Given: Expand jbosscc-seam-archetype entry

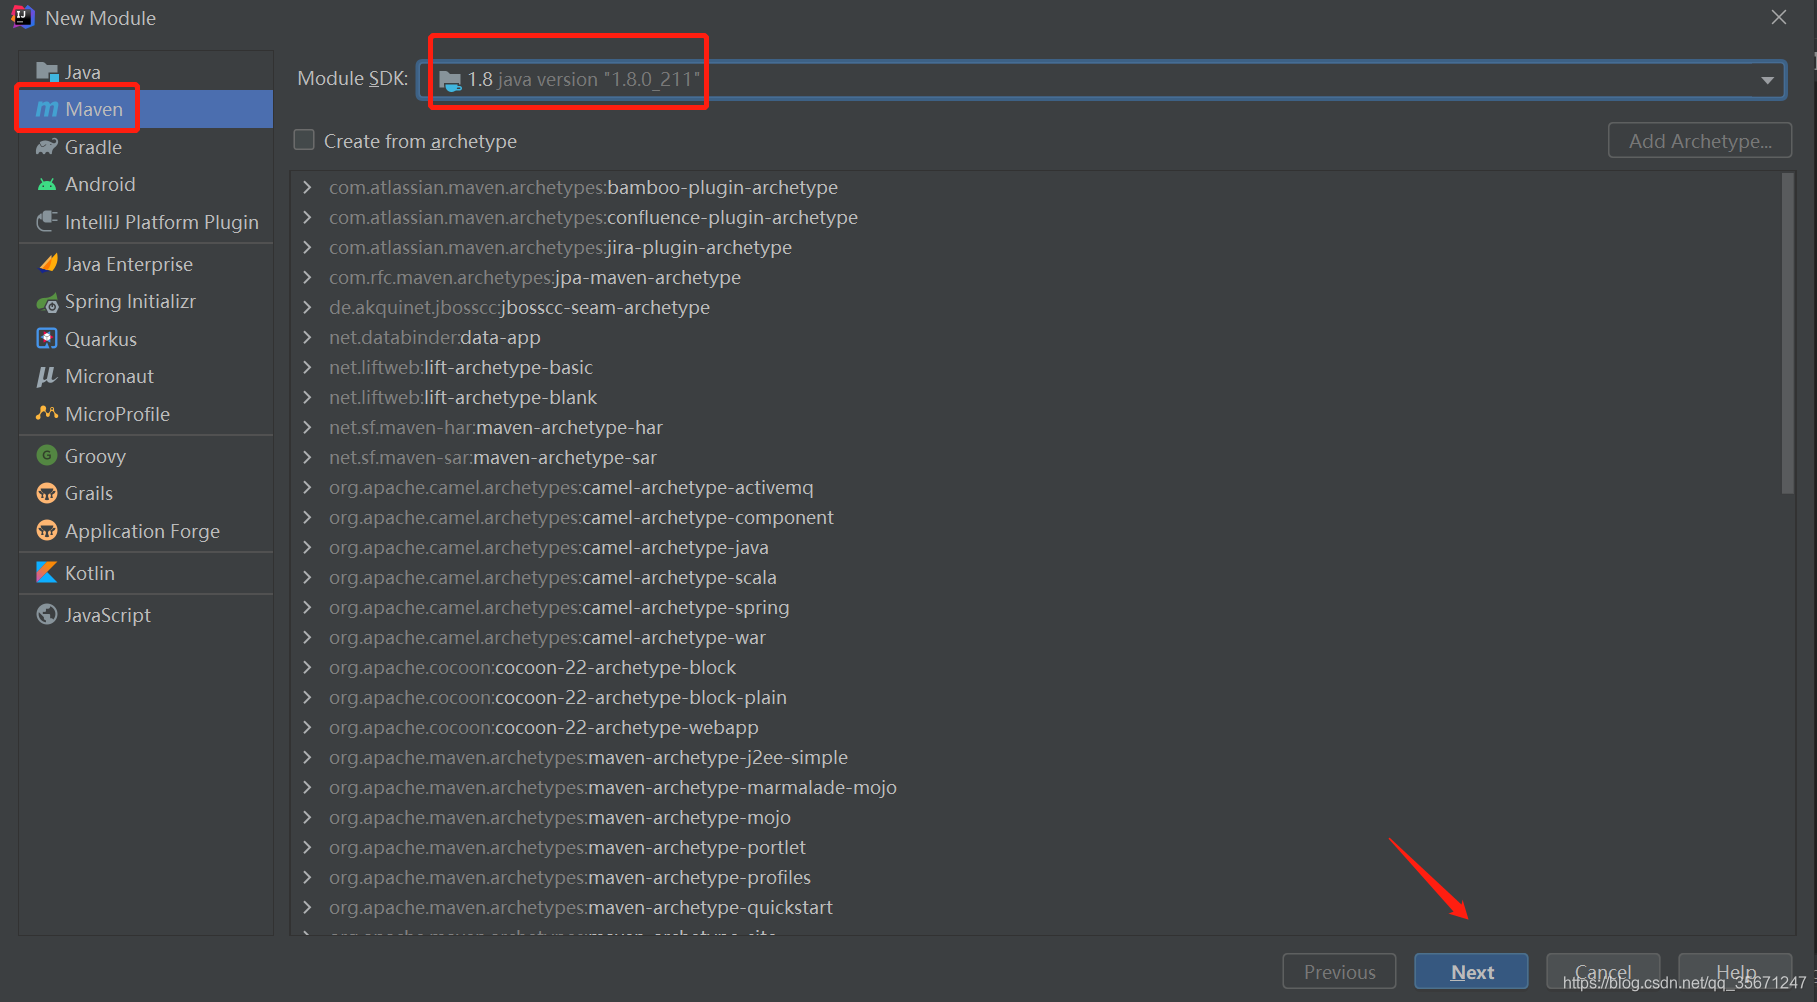Looking at the screenshot, I should pyautogui.click(x=307, y=307).
